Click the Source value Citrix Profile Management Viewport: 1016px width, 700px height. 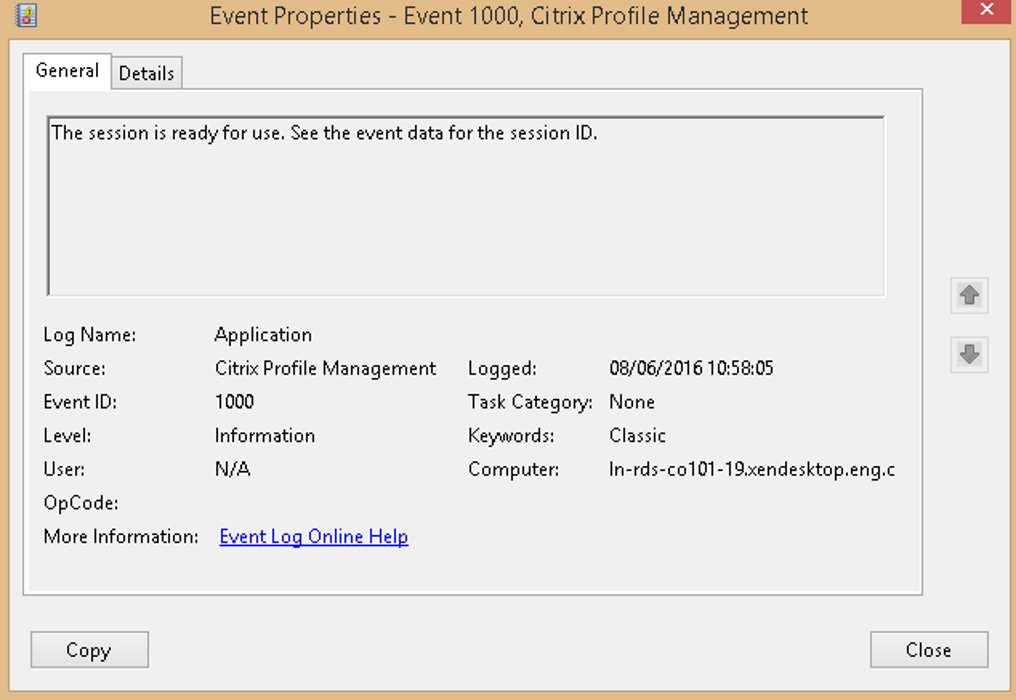325,369
